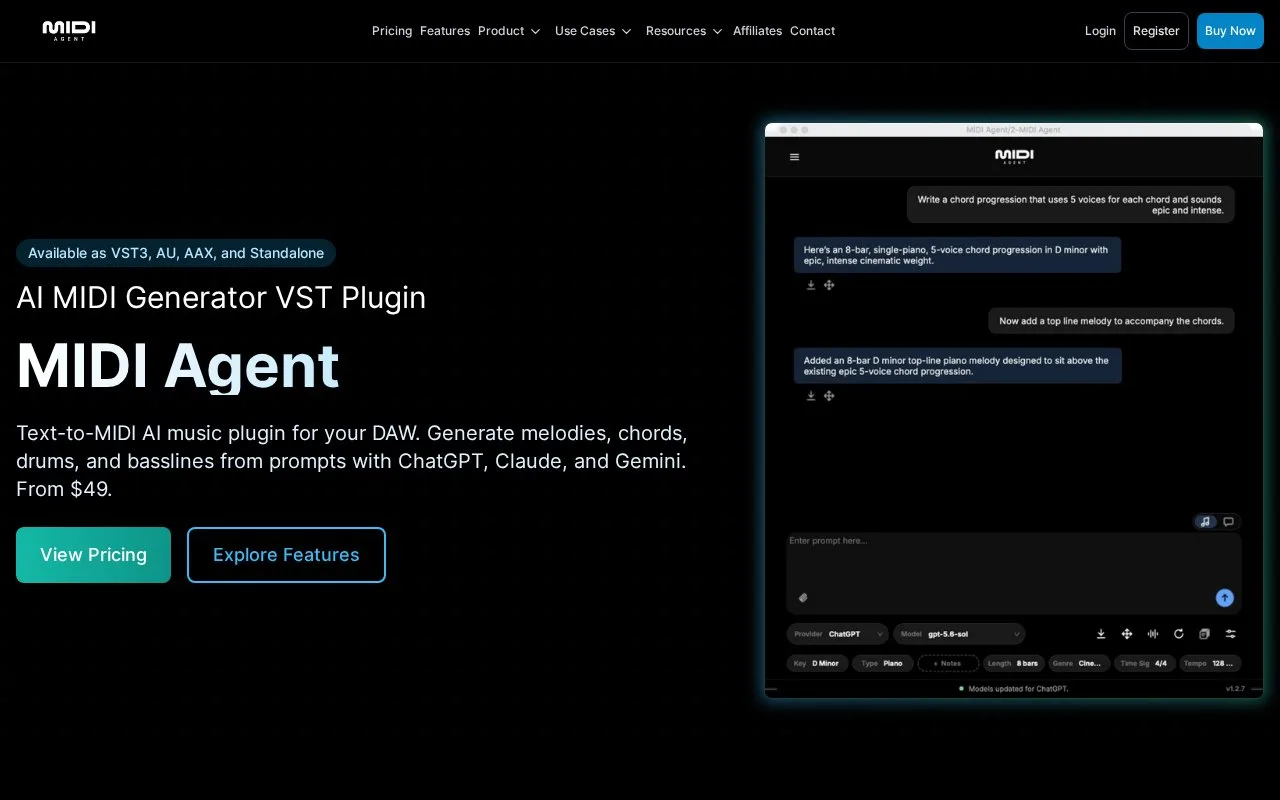Click the Buy Now button

1230,31
